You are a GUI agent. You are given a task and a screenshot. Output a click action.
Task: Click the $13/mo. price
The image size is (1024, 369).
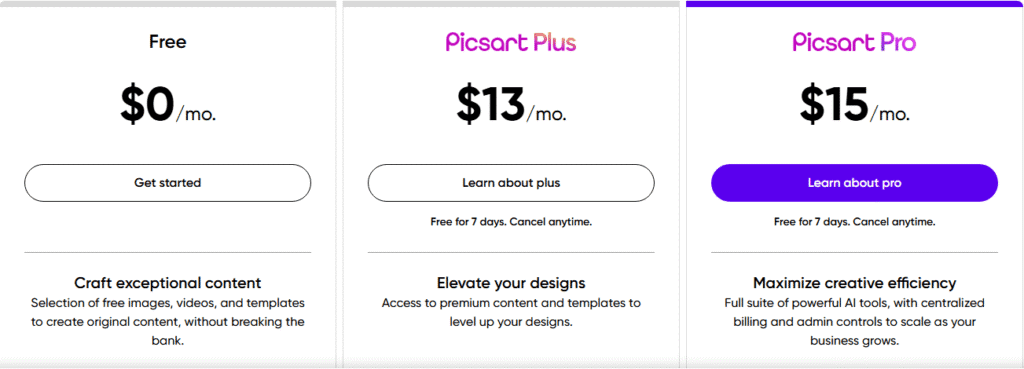pyautogui.click(x=511, y=106)
